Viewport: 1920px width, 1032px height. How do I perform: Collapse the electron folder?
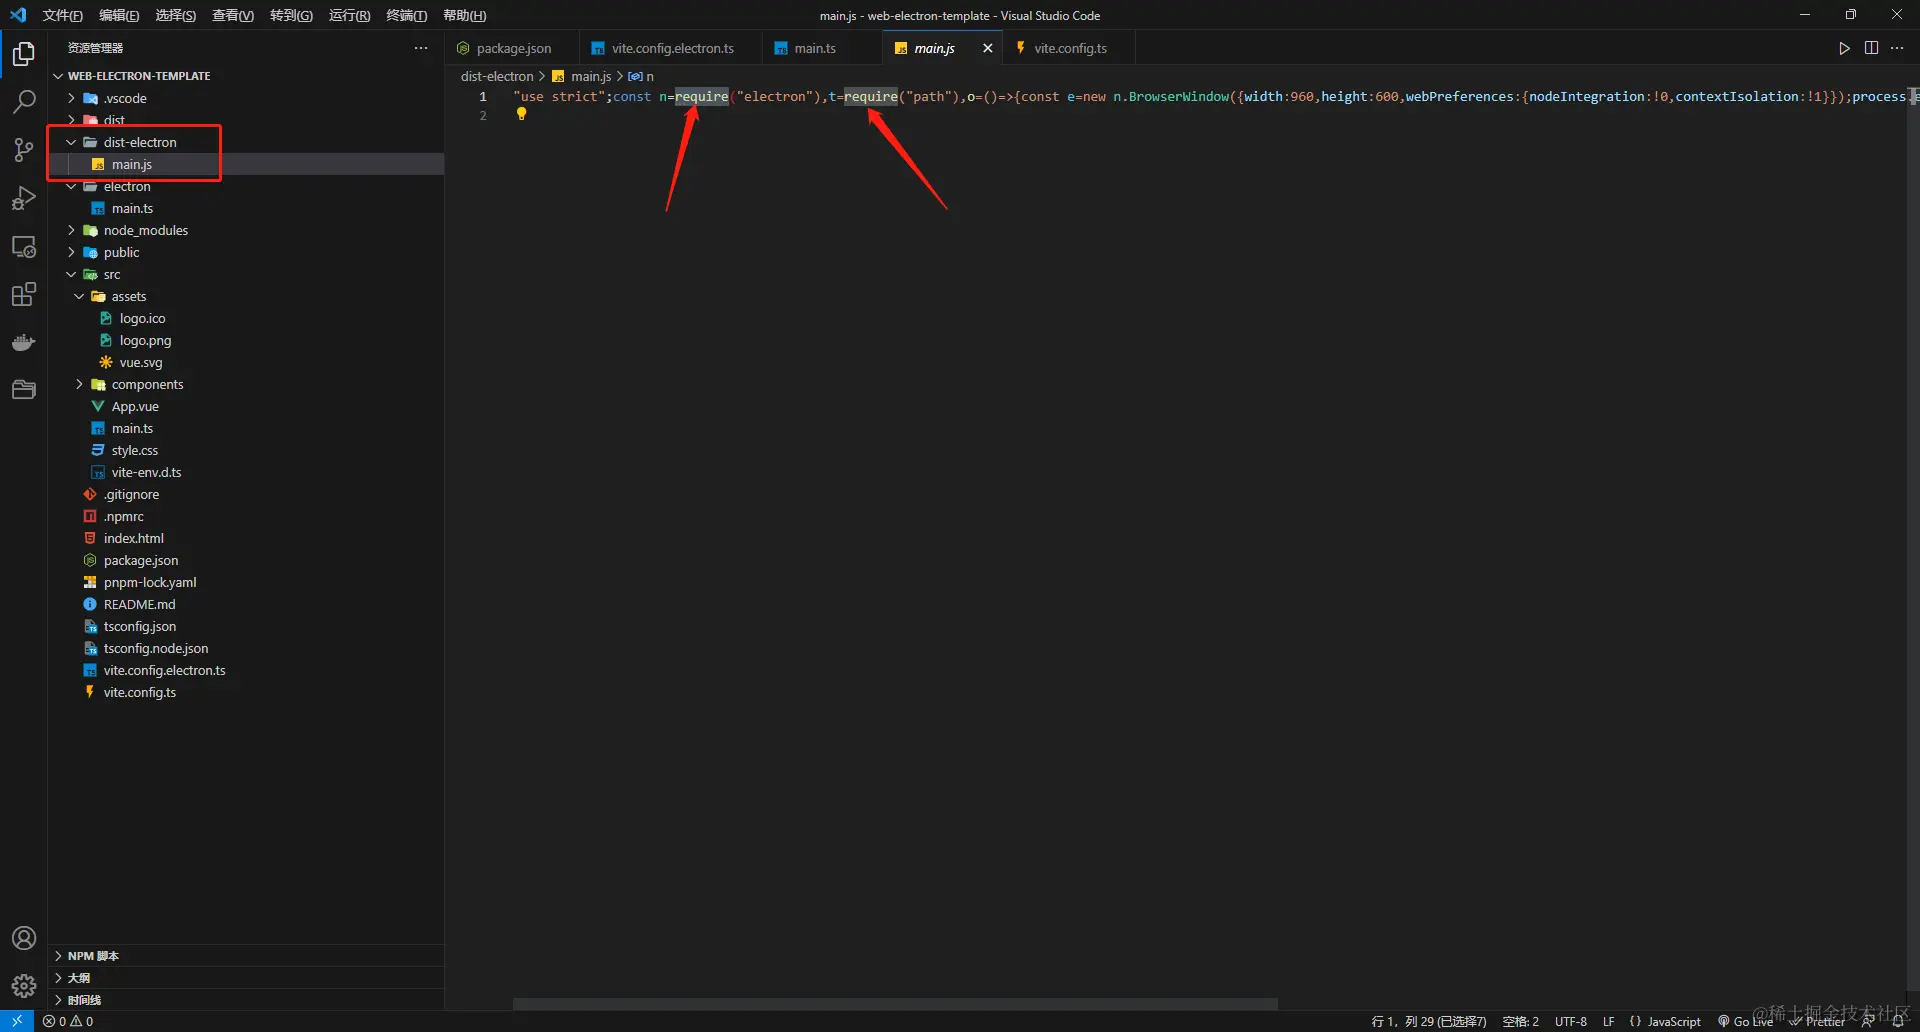click(x=246, y=186)
